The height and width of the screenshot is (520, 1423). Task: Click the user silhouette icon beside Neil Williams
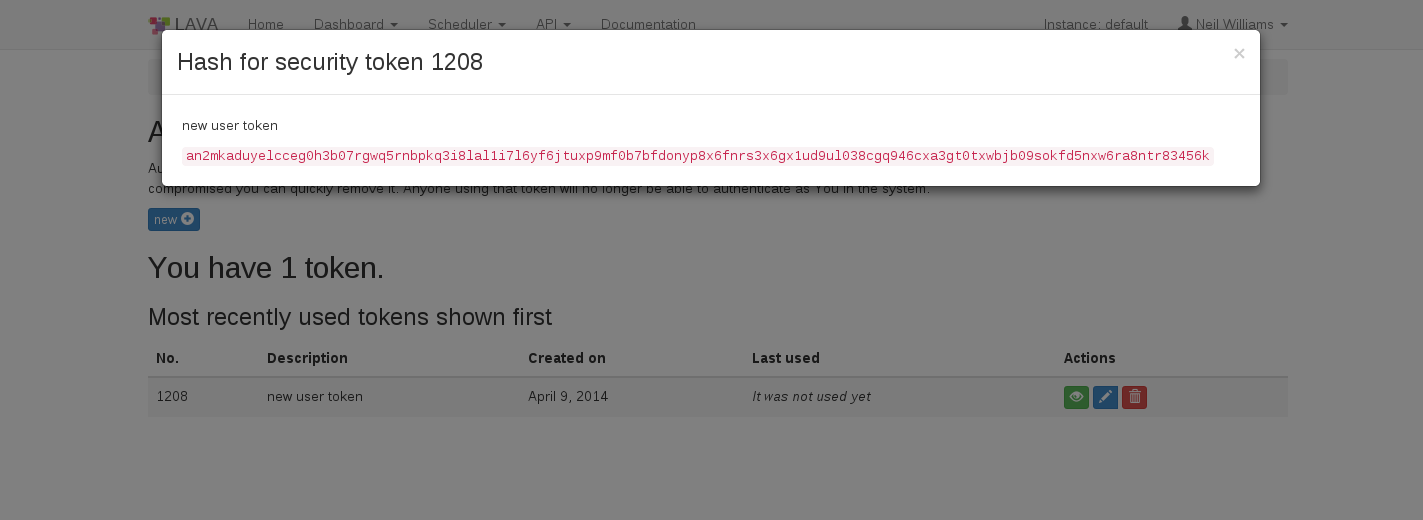(1185, 24)
